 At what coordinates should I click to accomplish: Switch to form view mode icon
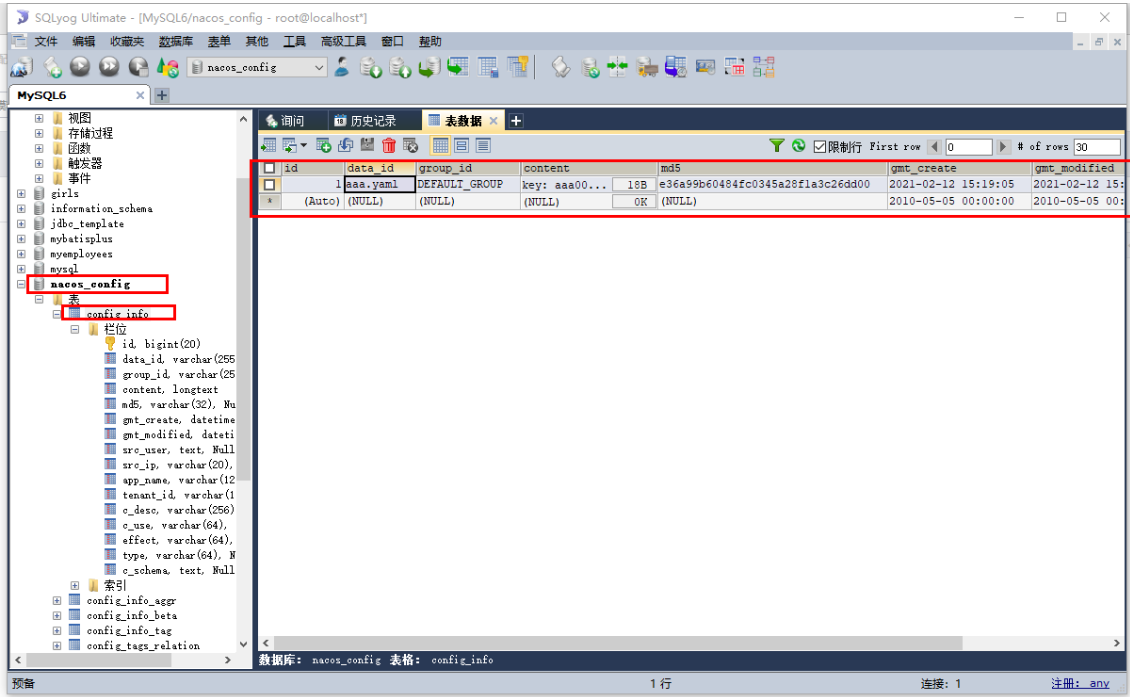462,146
